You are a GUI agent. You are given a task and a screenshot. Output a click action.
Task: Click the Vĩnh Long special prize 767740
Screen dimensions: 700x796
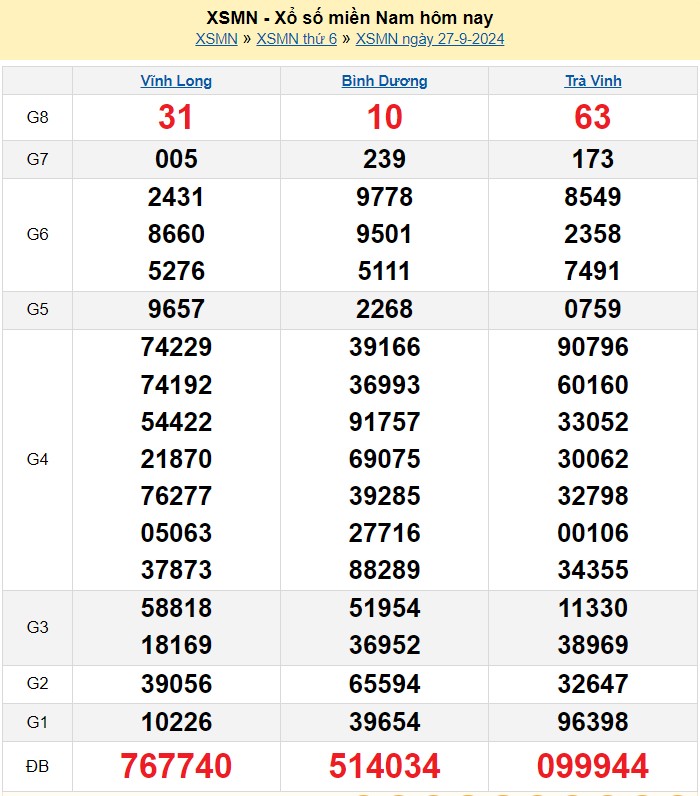coord(176,766)
